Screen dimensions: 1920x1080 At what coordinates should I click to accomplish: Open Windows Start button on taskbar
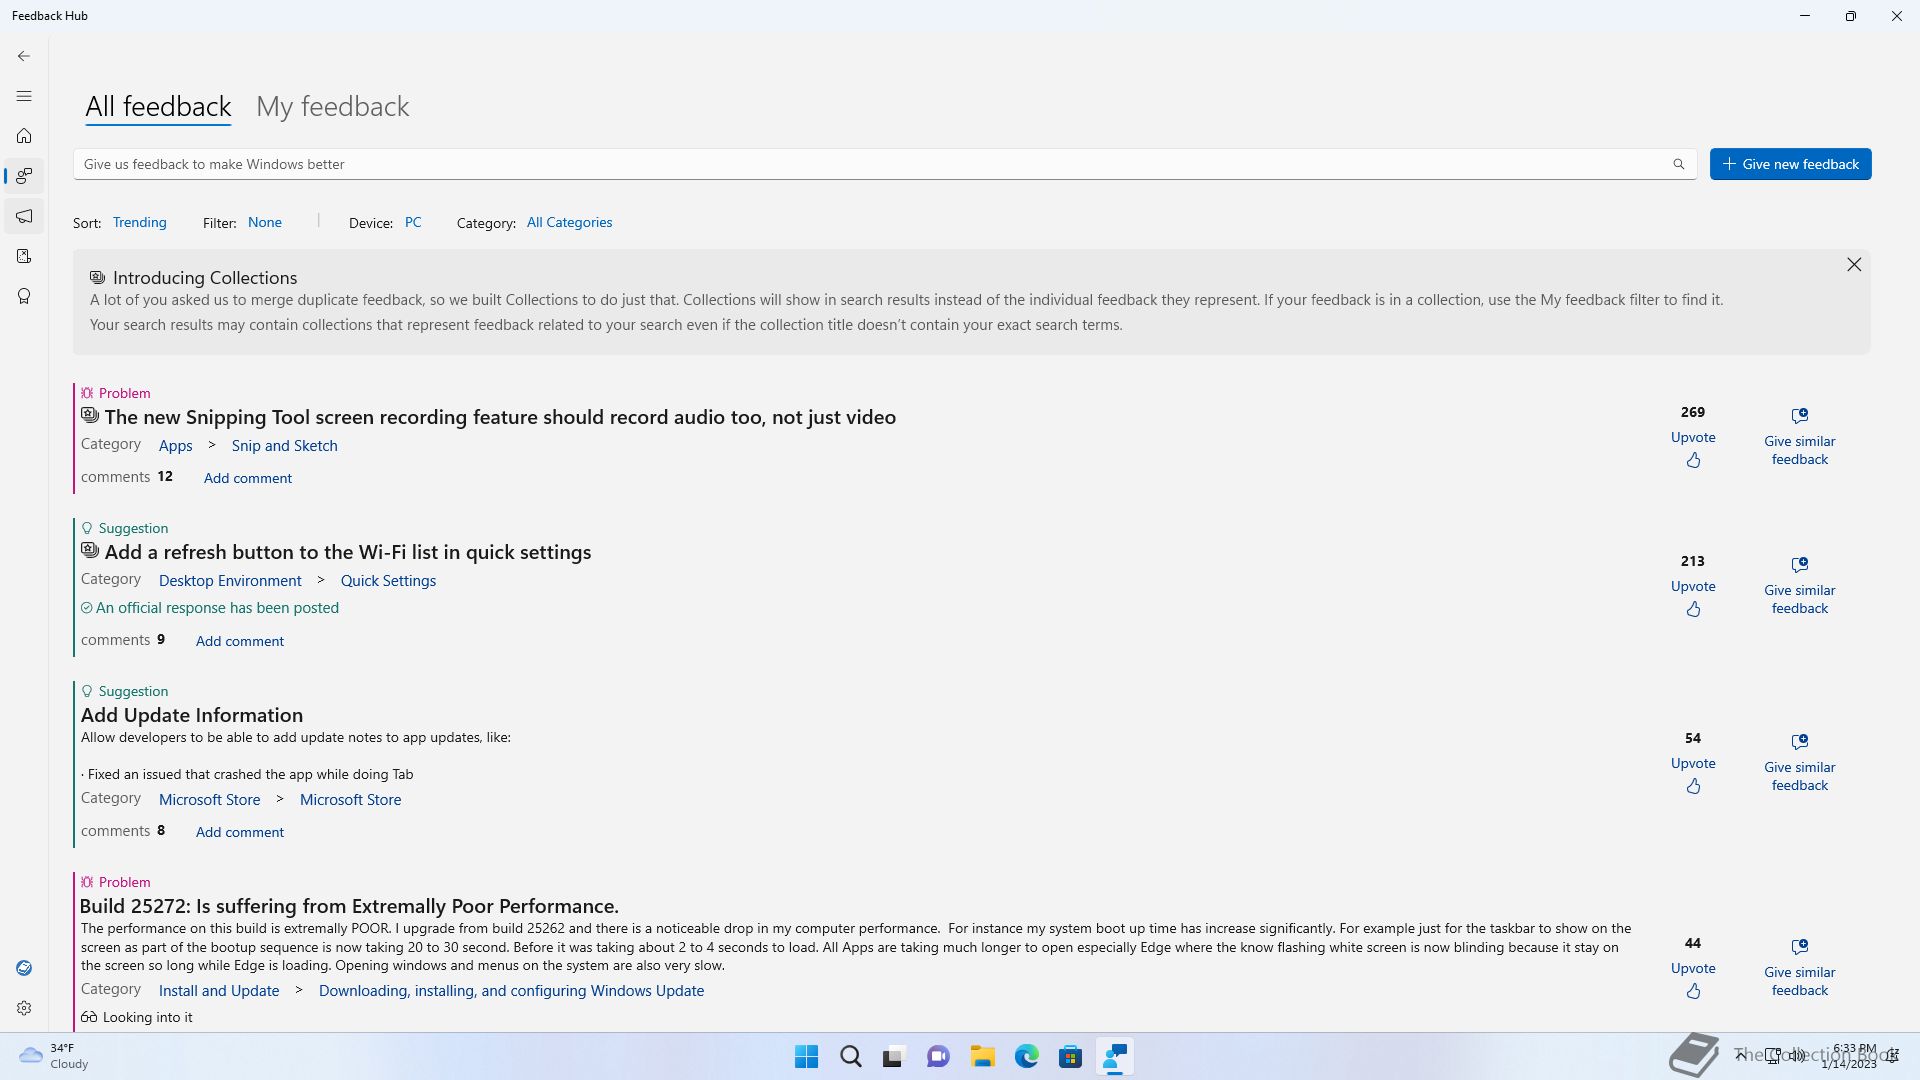(806, 1057)
